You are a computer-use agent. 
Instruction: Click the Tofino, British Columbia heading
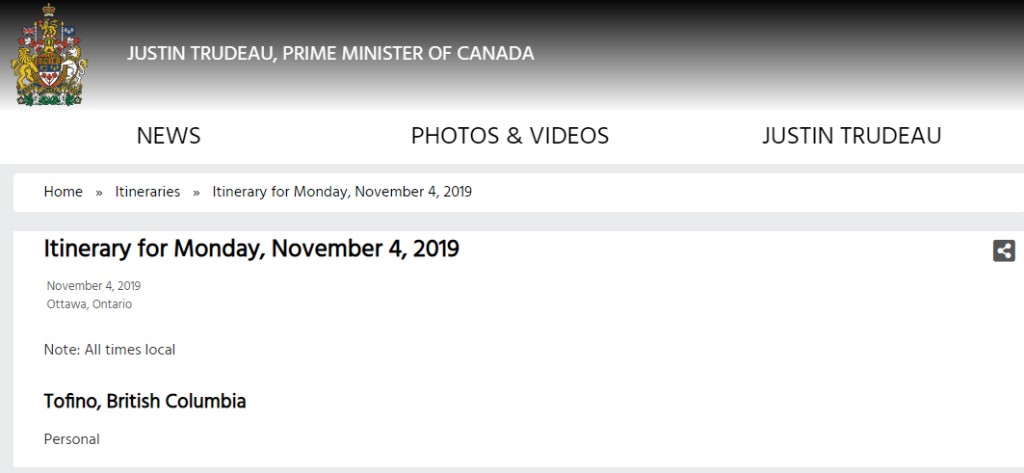(145, 401)
